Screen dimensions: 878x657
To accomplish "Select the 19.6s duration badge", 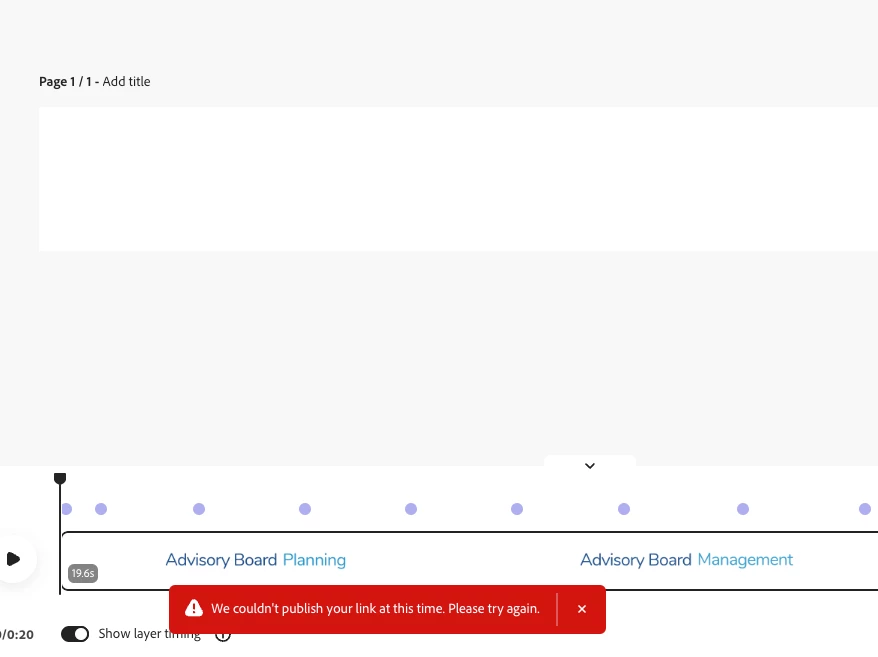I will point(83,573).
